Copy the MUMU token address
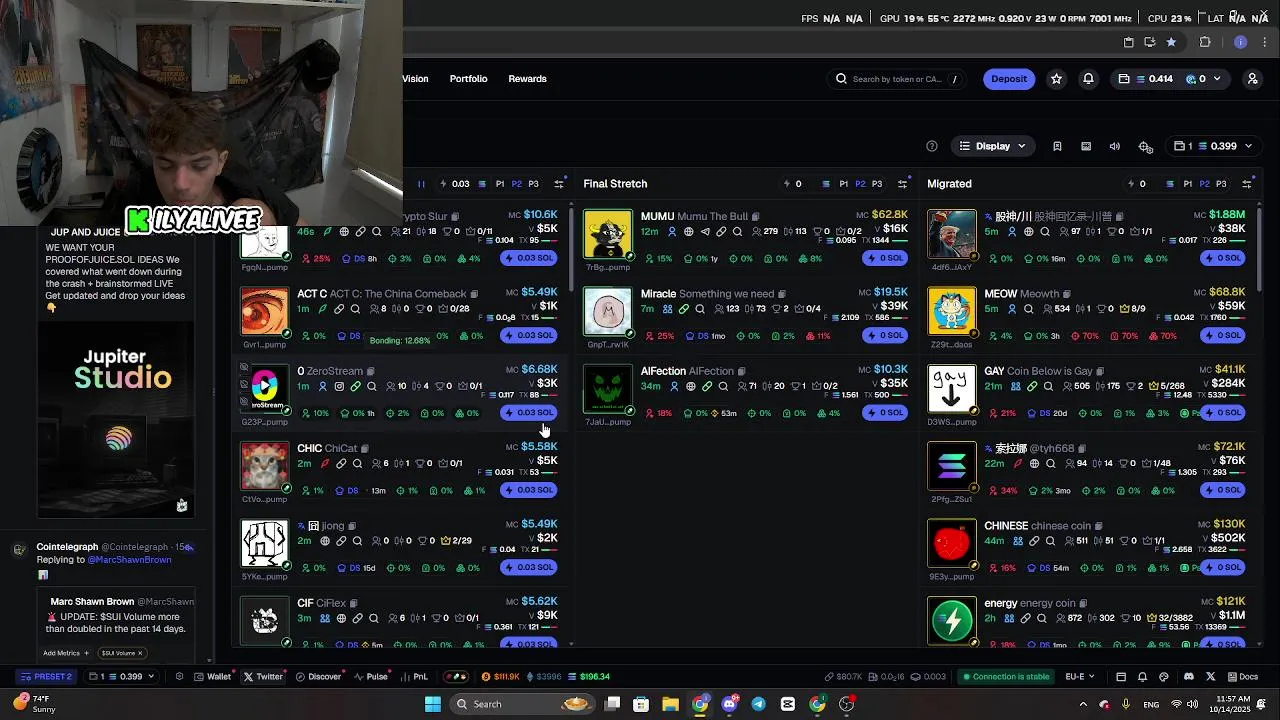 pyautogui.click(x=755, y=216)
